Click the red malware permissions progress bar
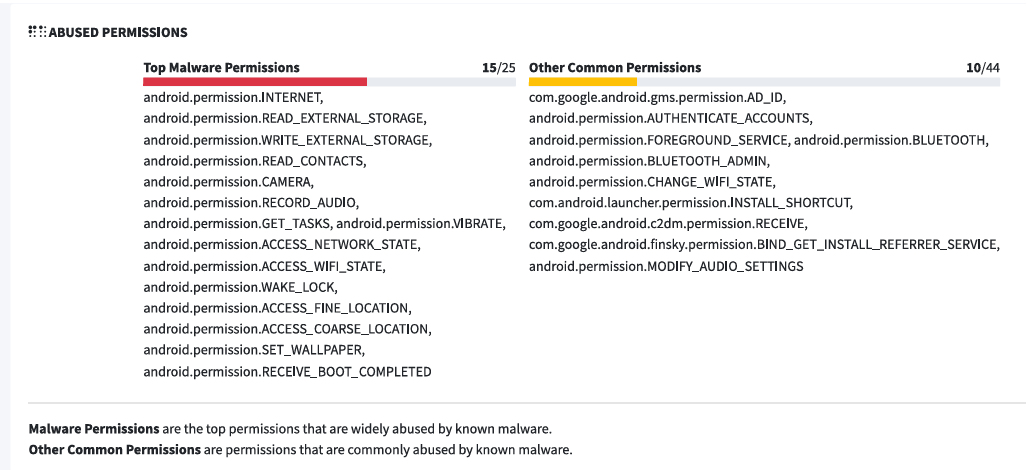The height and width of the screenshot is (470, 1026). pos(255,82)
